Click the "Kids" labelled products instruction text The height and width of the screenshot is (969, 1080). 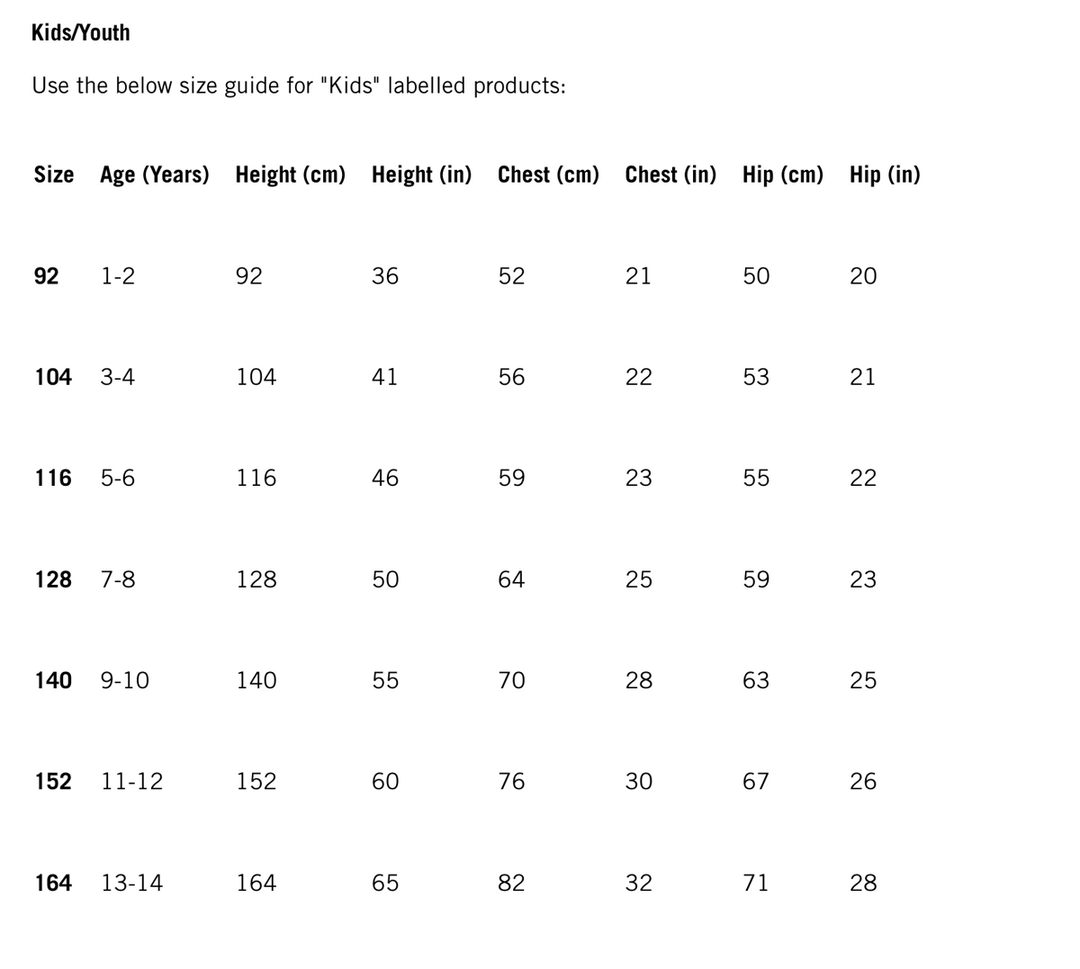tap(299, 85)
